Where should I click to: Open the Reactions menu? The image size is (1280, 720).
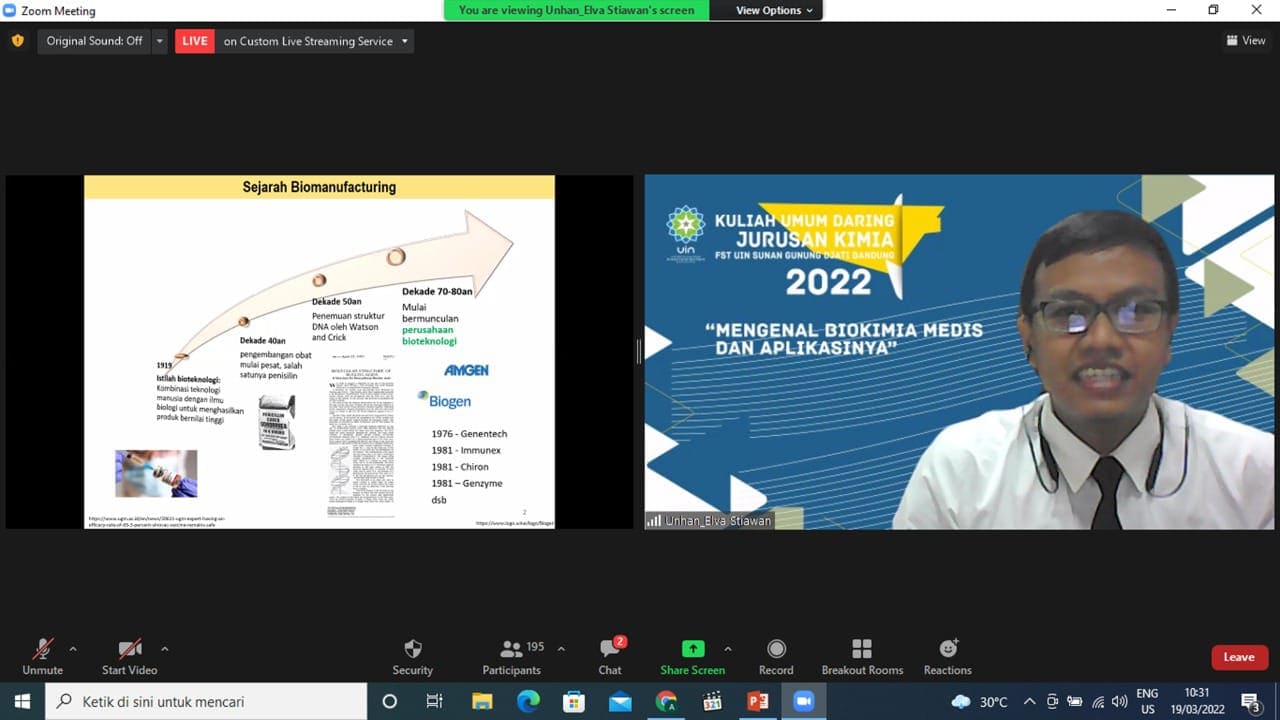947,649
